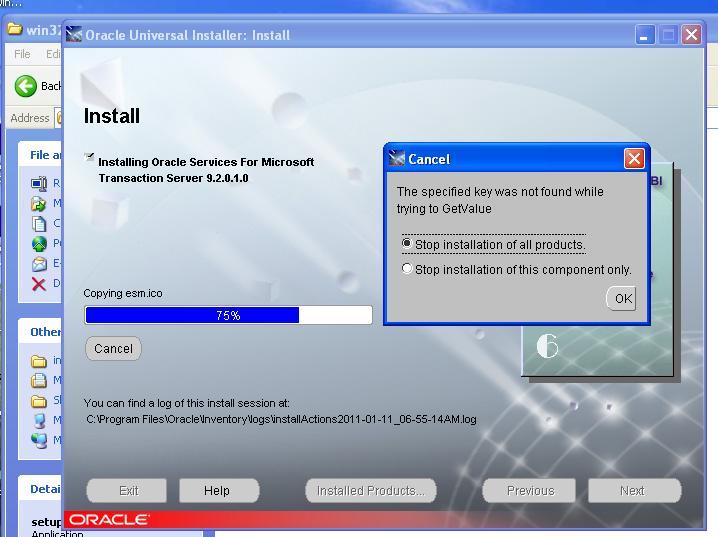Click the Cancel dialog title icon
The width and height of the screenshot is (718, 537).
(x=397, y=158)
